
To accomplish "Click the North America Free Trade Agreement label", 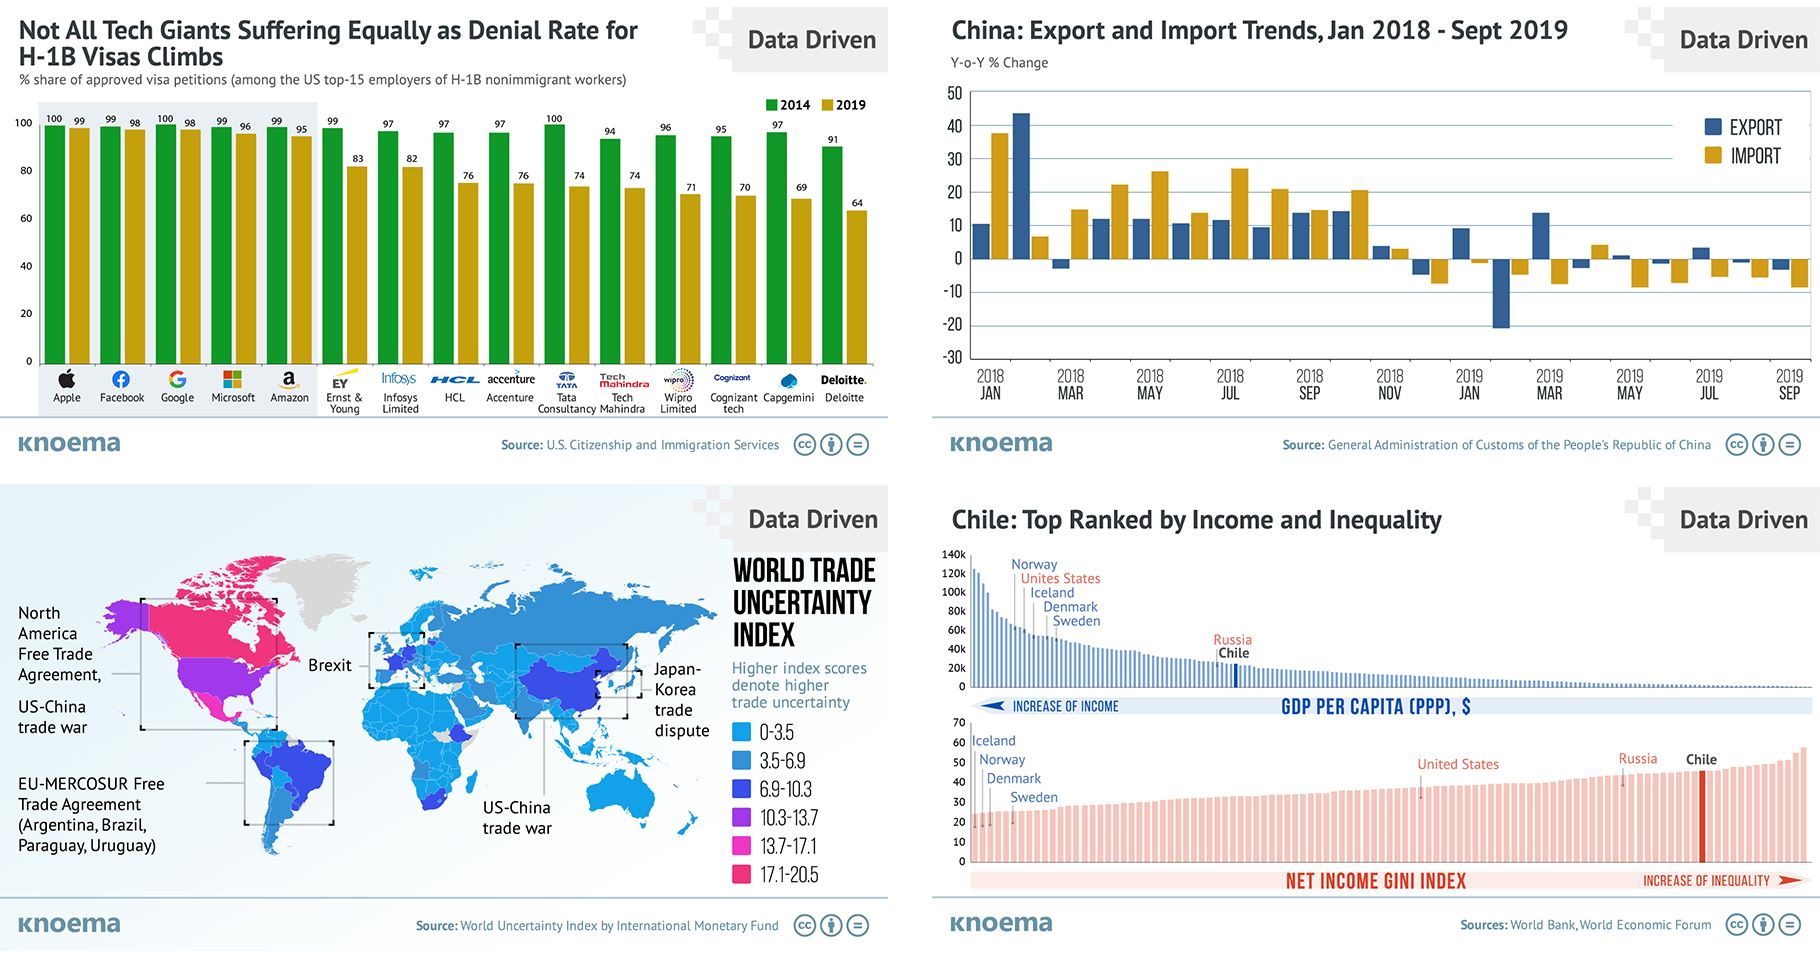I will (x=59, y=644).
